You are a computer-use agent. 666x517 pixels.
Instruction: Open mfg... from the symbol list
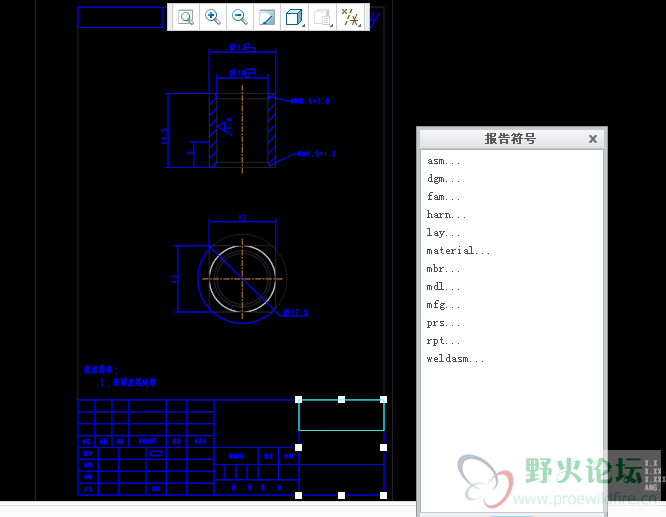(x=444, y=305)
